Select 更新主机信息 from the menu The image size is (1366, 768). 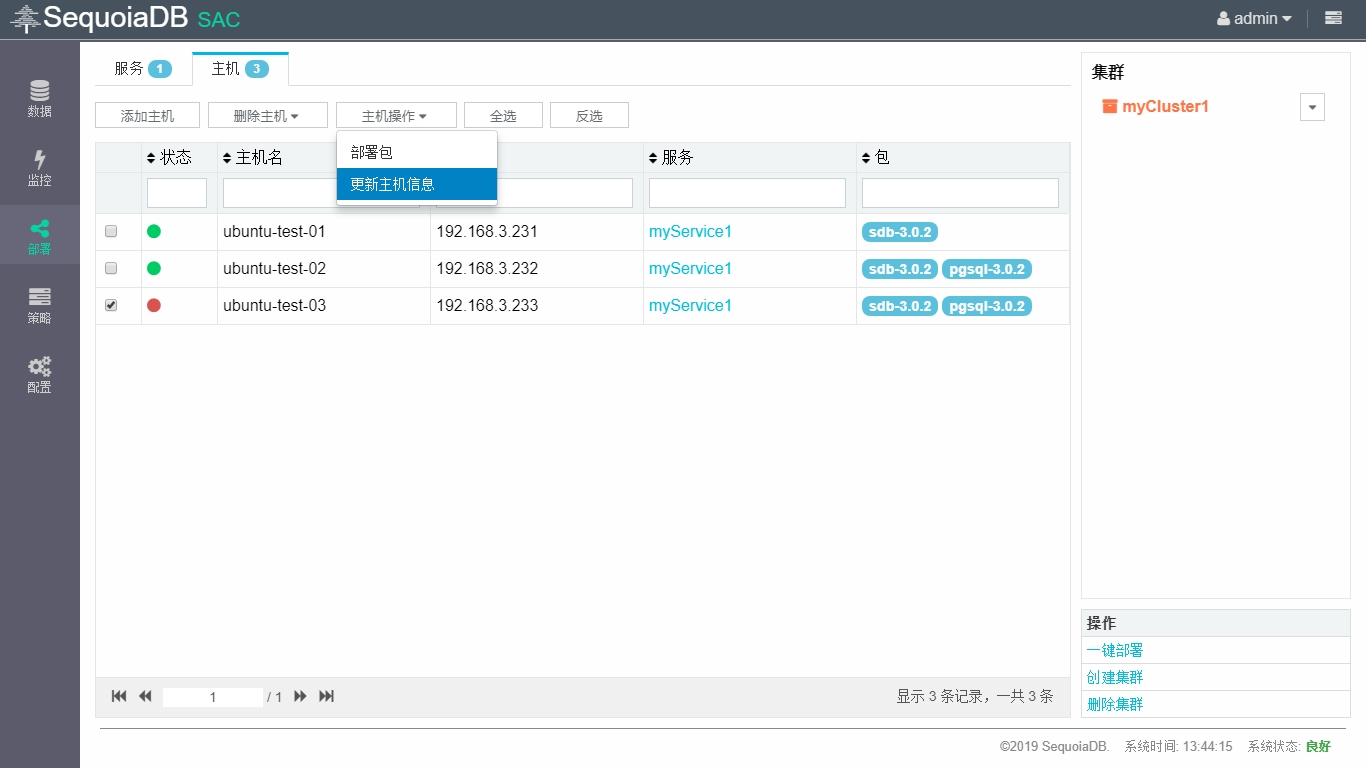tap(416, 184)
